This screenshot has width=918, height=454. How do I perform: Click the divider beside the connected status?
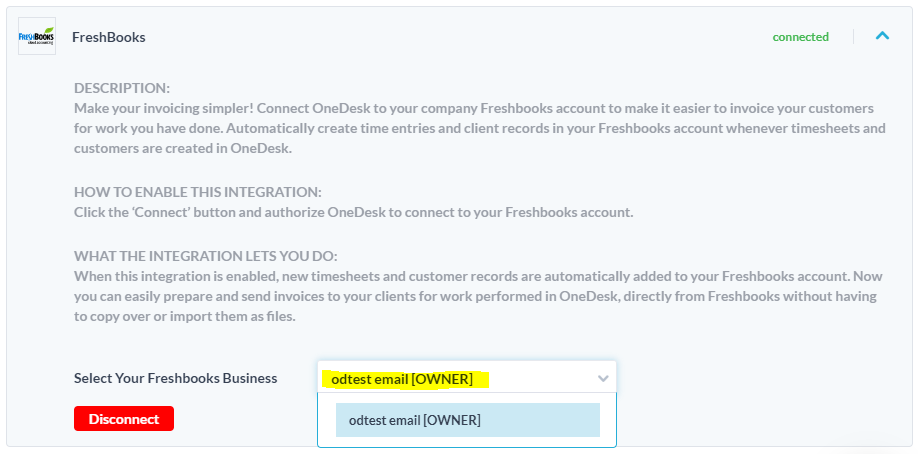[x=853, y=37]
